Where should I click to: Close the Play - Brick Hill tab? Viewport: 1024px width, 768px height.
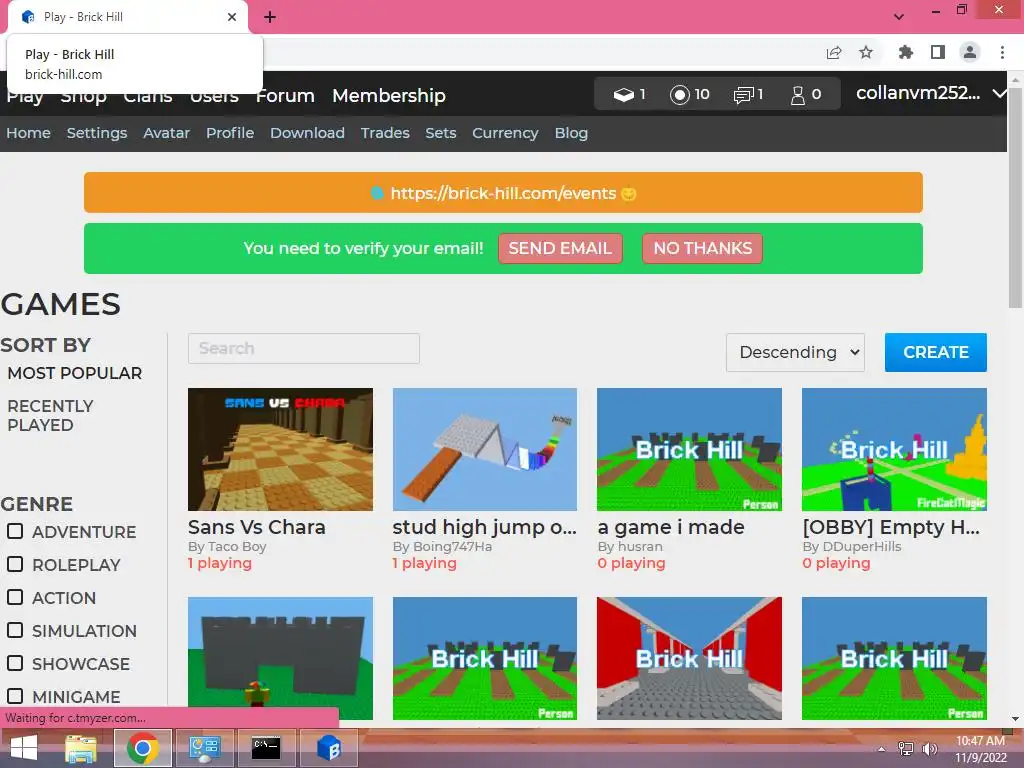tap(232, 17)
